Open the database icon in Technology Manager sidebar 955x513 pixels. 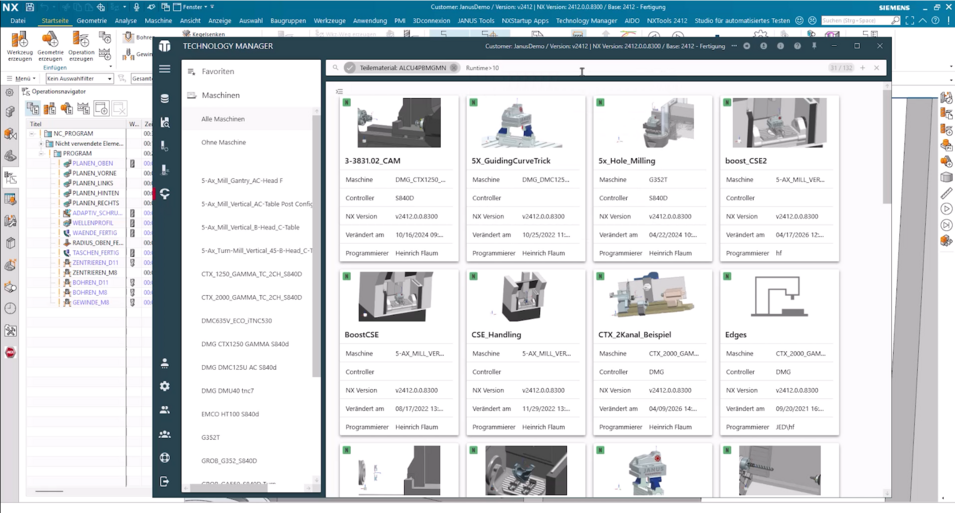[164, 98]
